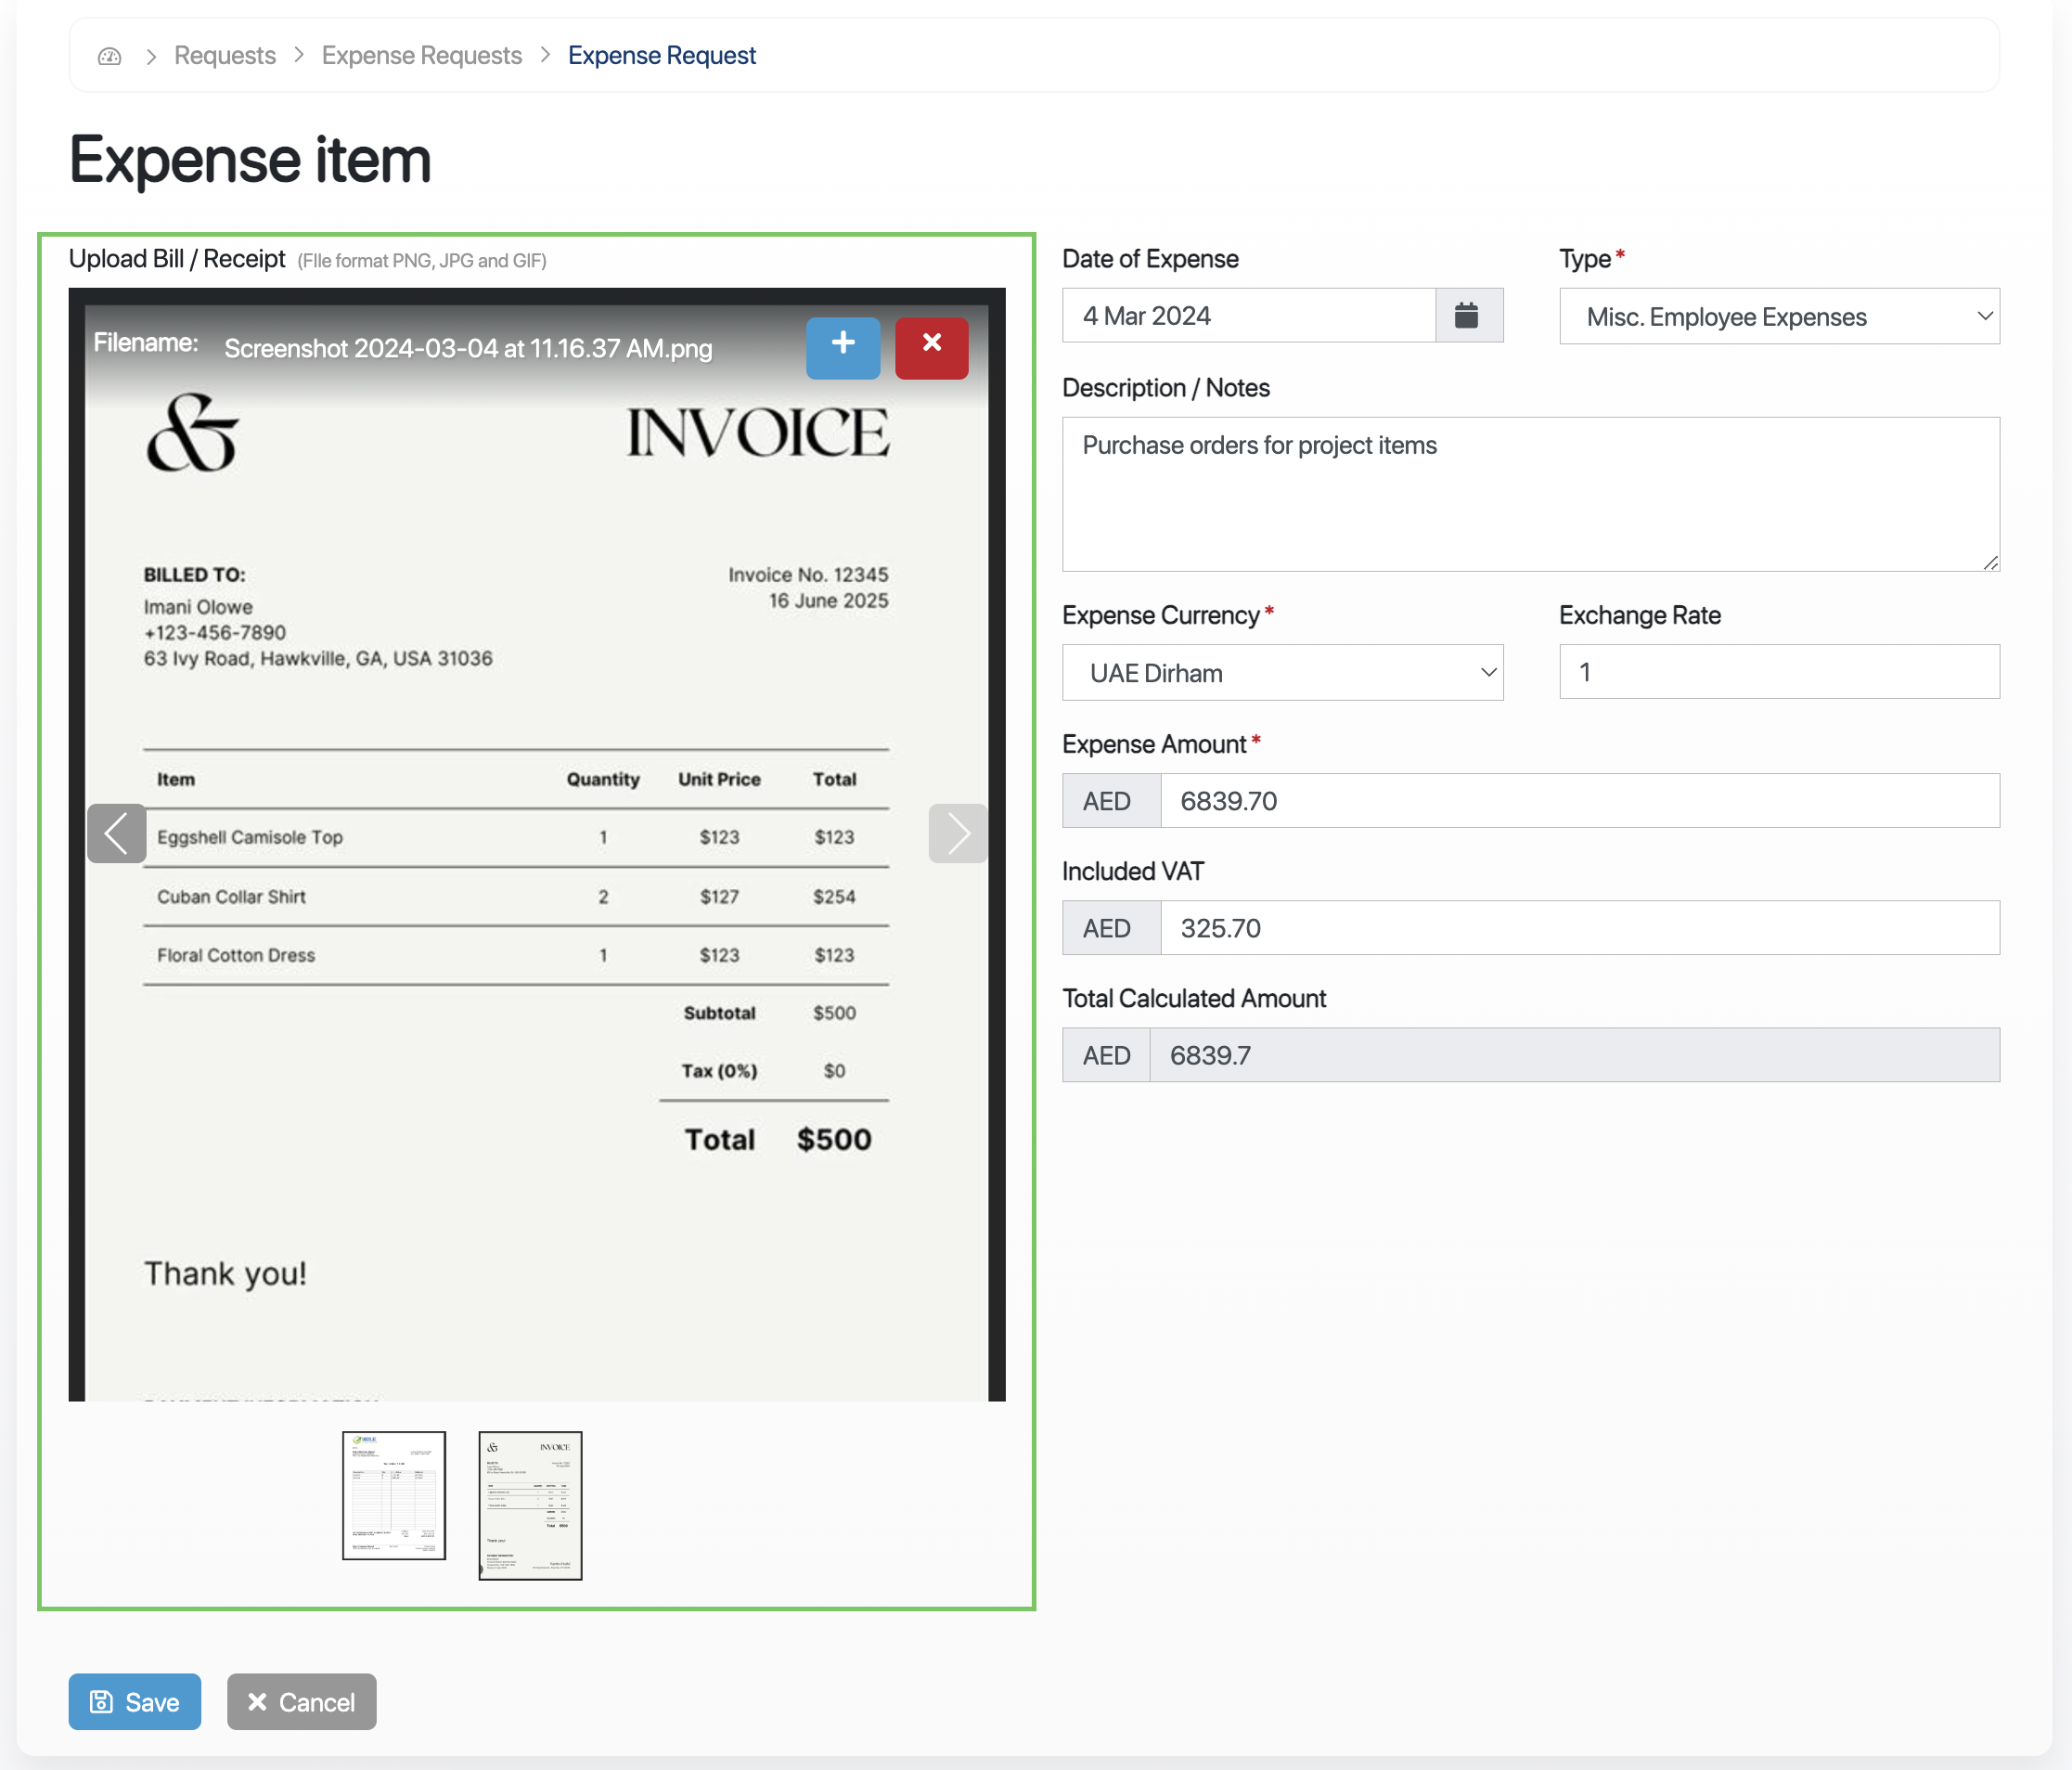Viewport: 2072px width, 1770px height.
Task: Remove receipt with red X button
Action: point(931,347)
